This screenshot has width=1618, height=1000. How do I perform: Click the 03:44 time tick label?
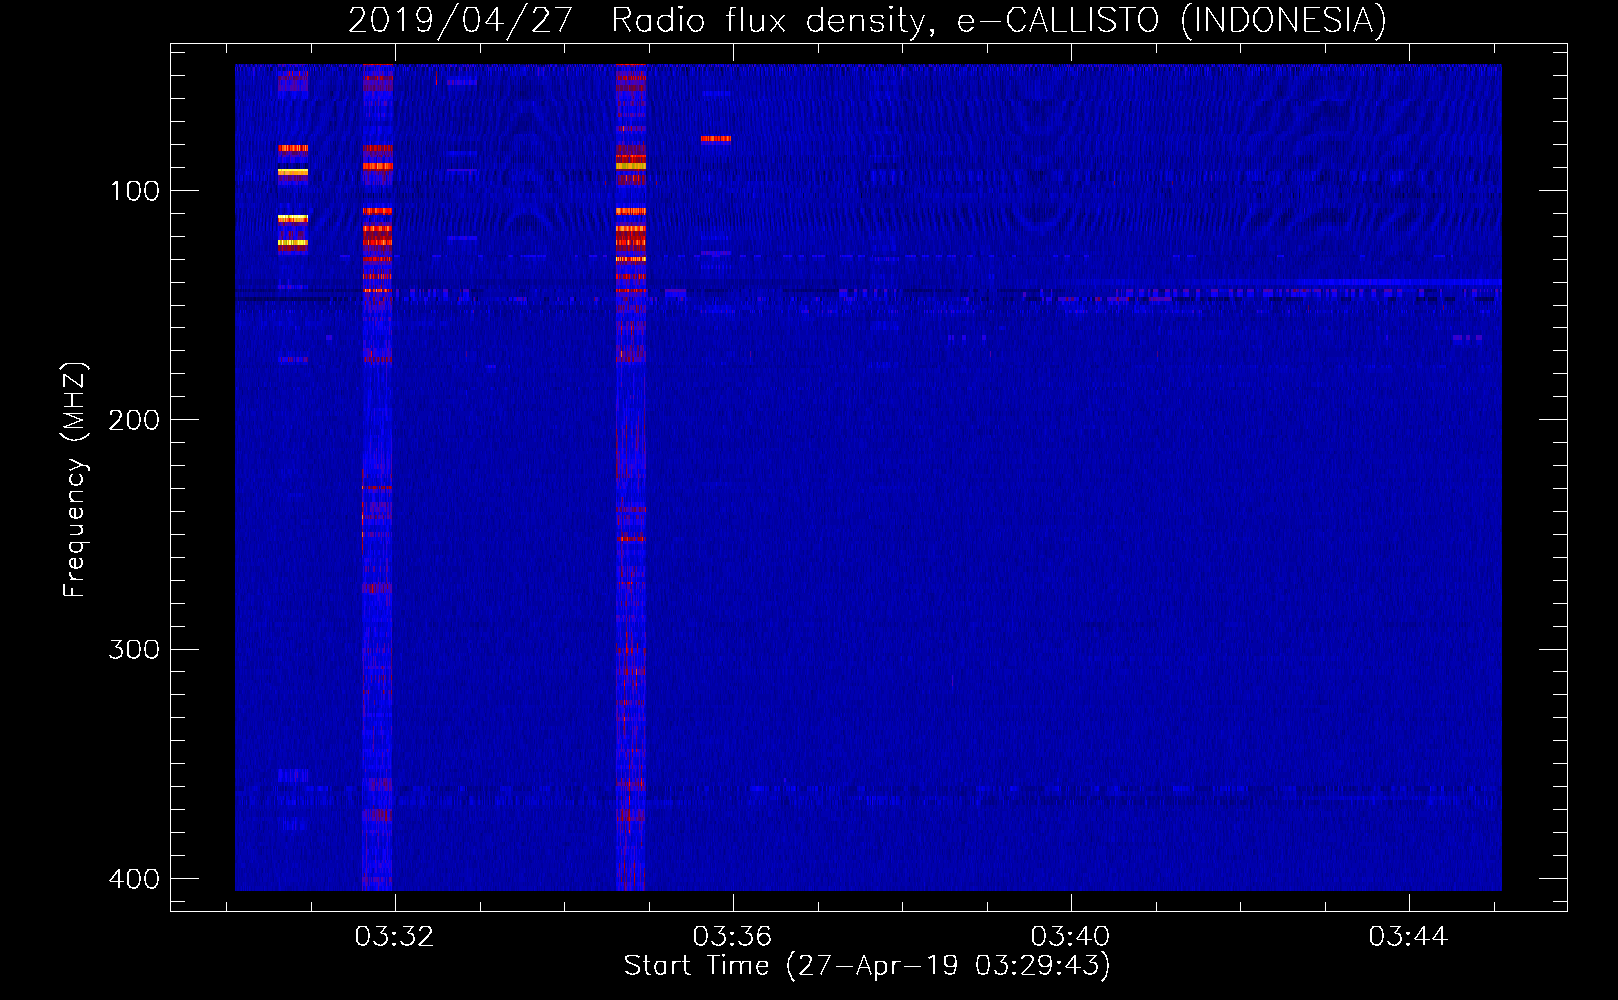click(x=1408, y=937)
